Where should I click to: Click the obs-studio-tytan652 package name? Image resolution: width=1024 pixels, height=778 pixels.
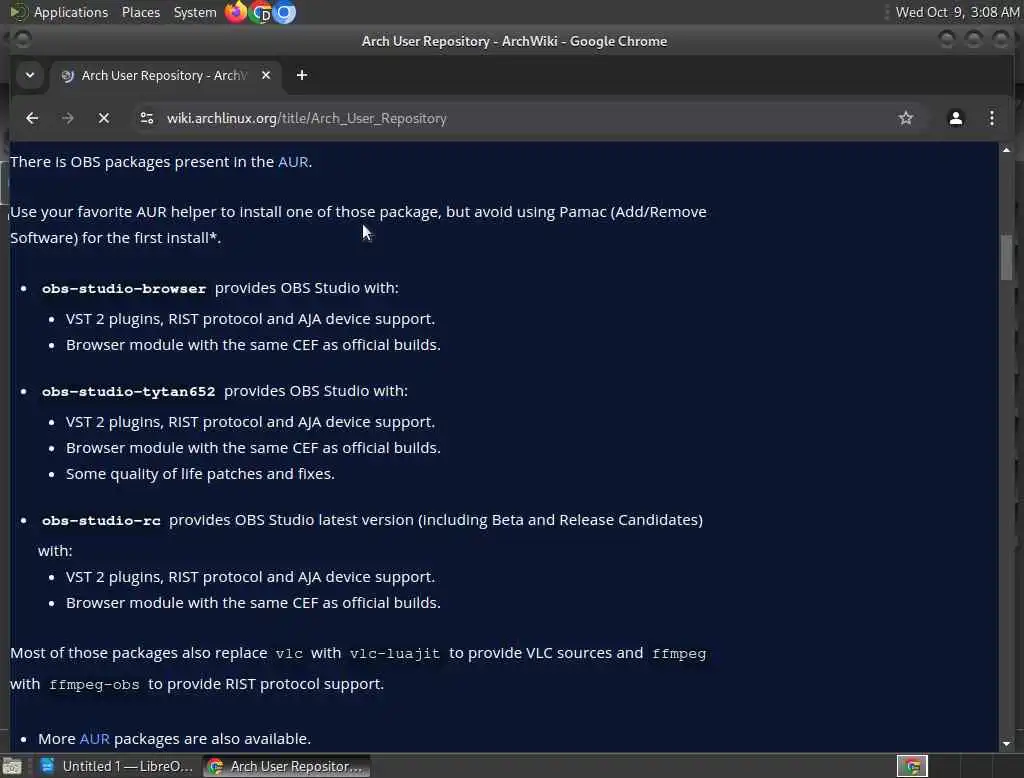(x=128, y=391)
